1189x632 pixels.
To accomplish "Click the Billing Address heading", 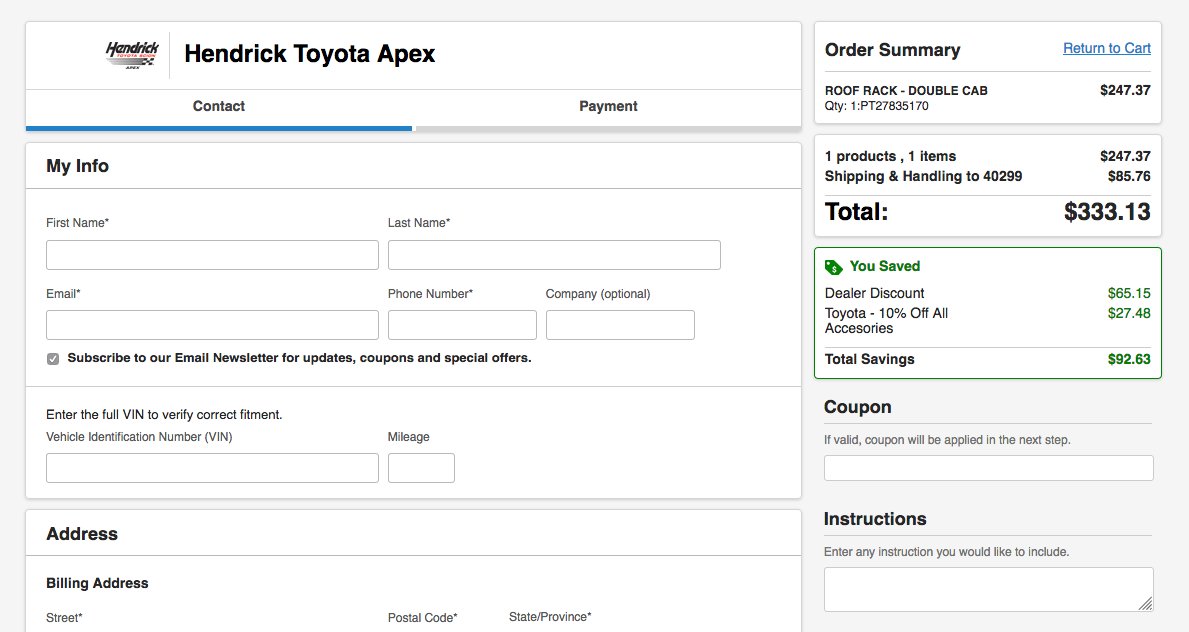I will [97, 583].
